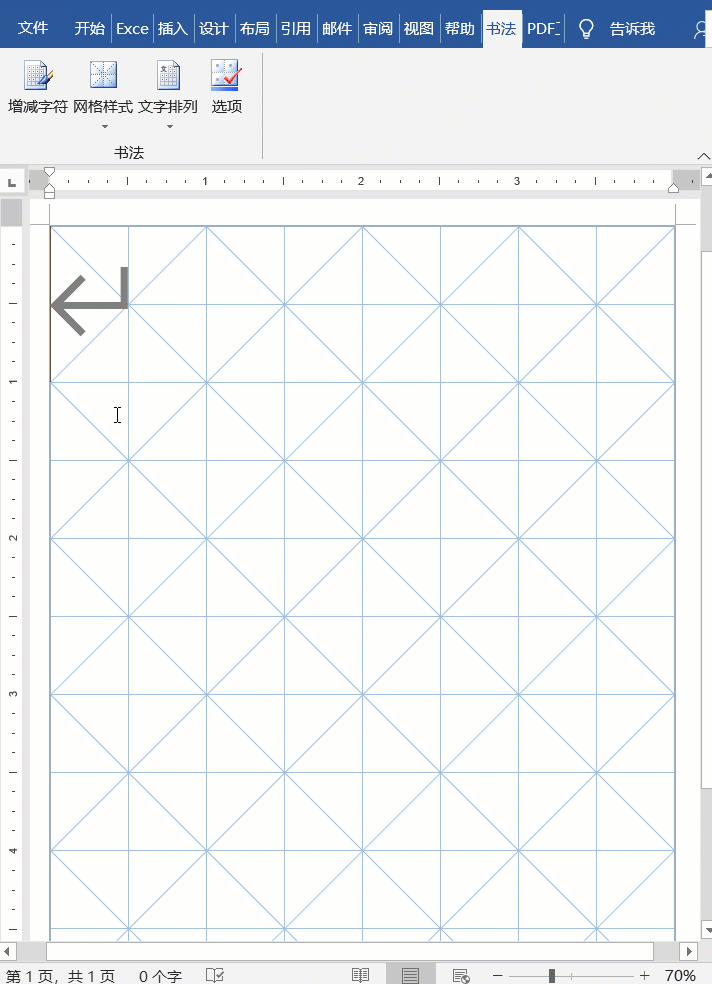Viewport: 712px width, 984px height.
Task: Switch to Print Layout view
Action: (x=410, y=975)
